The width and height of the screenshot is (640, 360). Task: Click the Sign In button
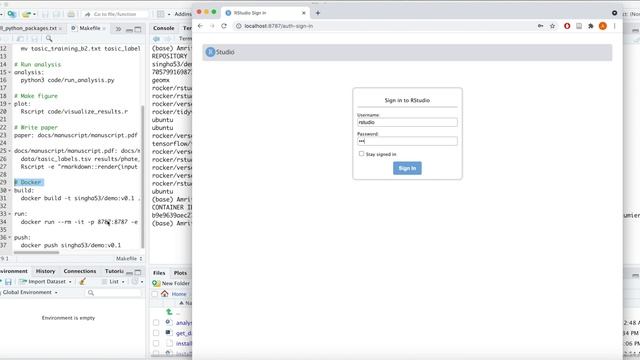[x=407, y=168]
